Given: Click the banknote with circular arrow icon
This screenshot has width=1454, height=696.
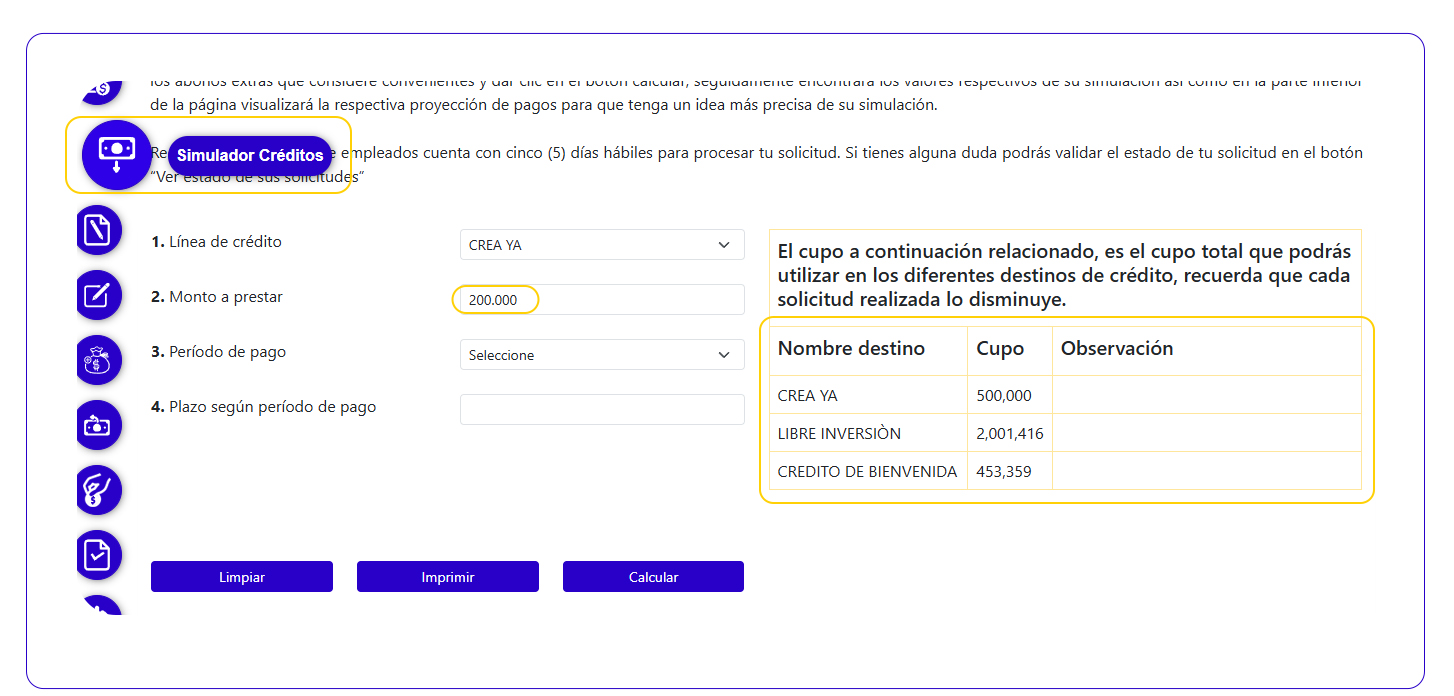Looking at the screenshot, I should [x=98, y=426].
